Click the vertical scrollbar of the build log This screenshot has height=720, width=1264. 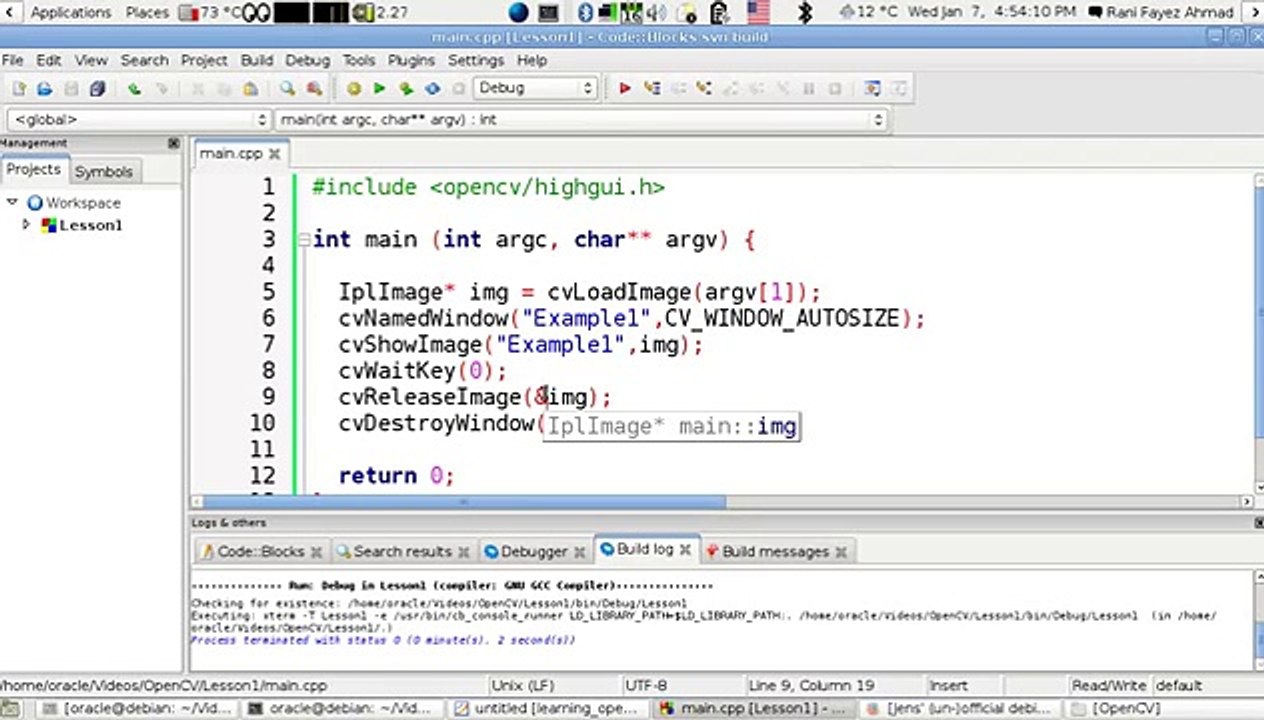[1258, 619]
